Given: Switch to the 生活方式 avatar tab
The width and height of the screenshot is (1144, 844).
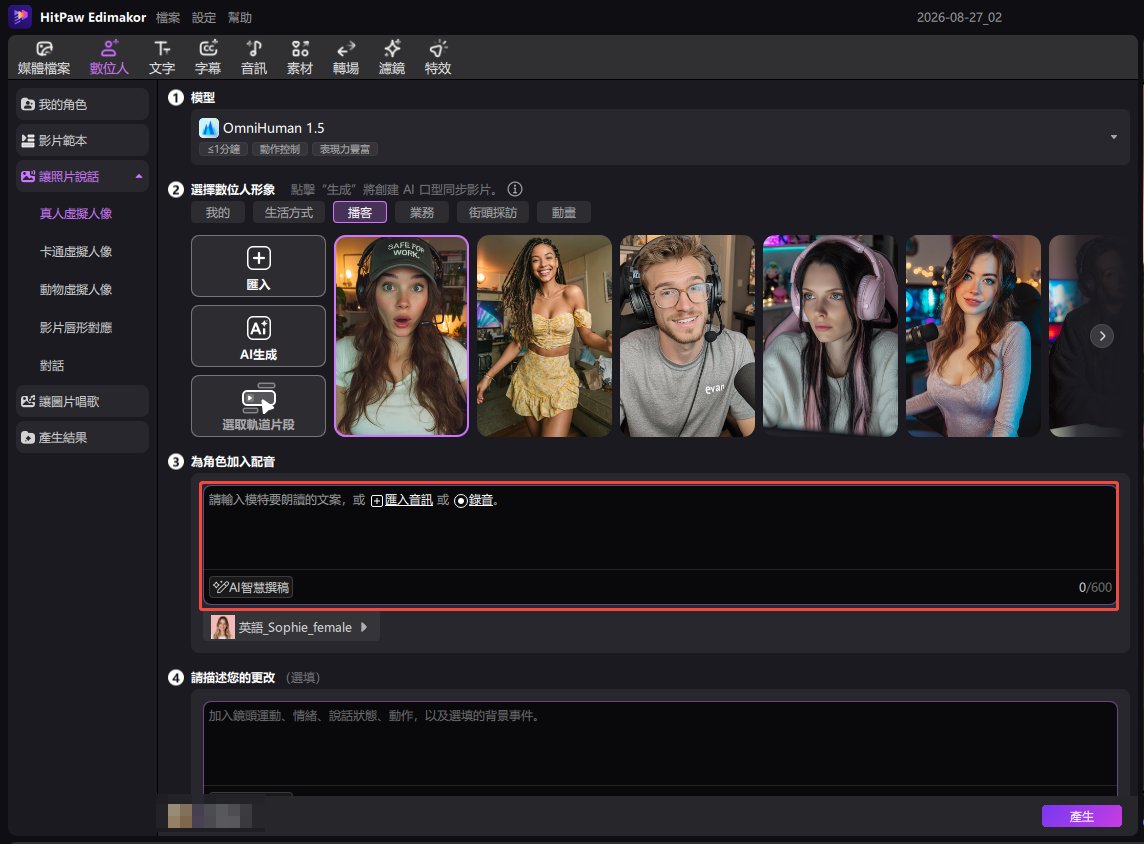Looking at the screenshot, I should (x=288, y=212).
